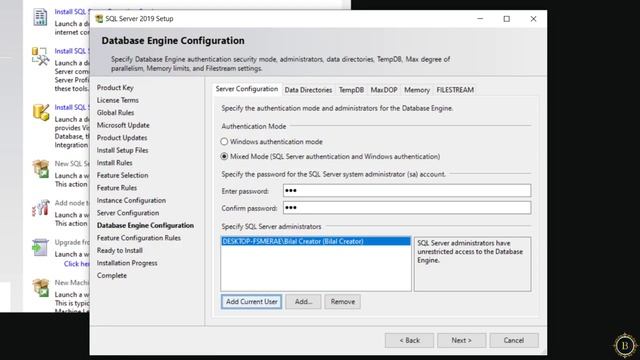The image size is (640, 360).
Task: Open the 'Click he...' link in Installation Center
Action: pos(76,264)
